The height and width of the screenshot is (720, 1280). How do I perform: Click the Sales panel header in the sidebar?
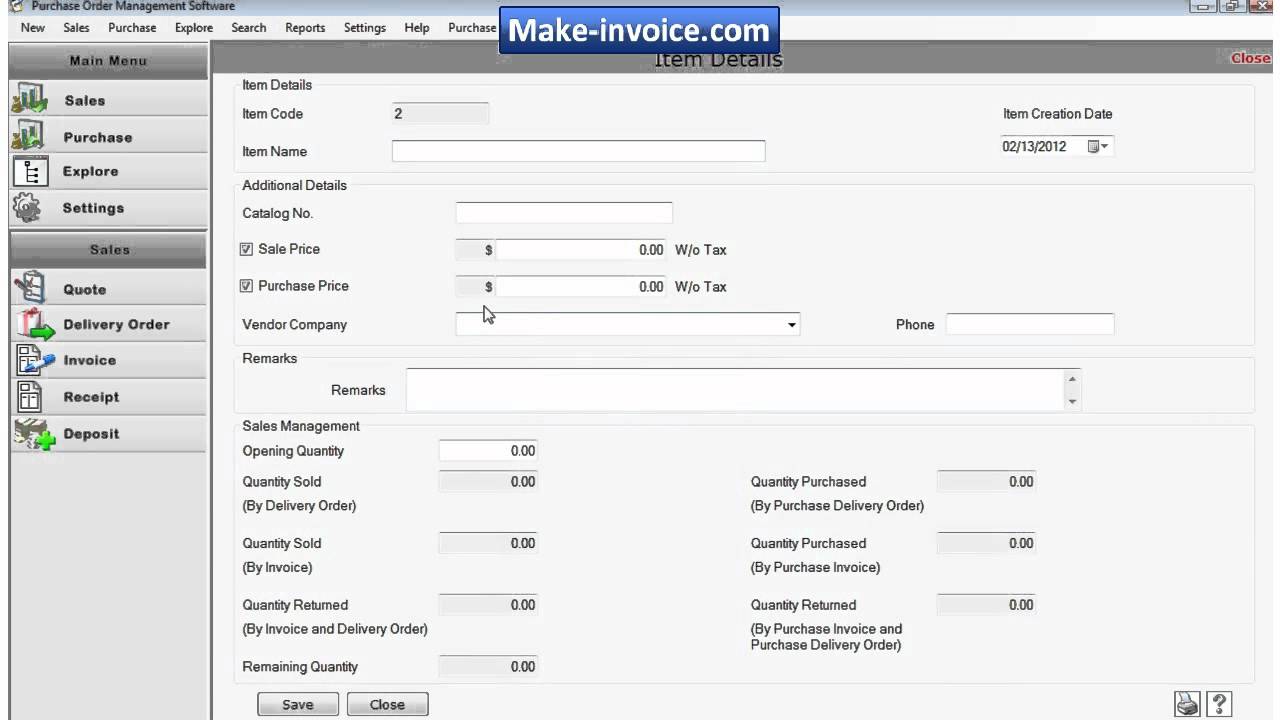tap(108, 250)
